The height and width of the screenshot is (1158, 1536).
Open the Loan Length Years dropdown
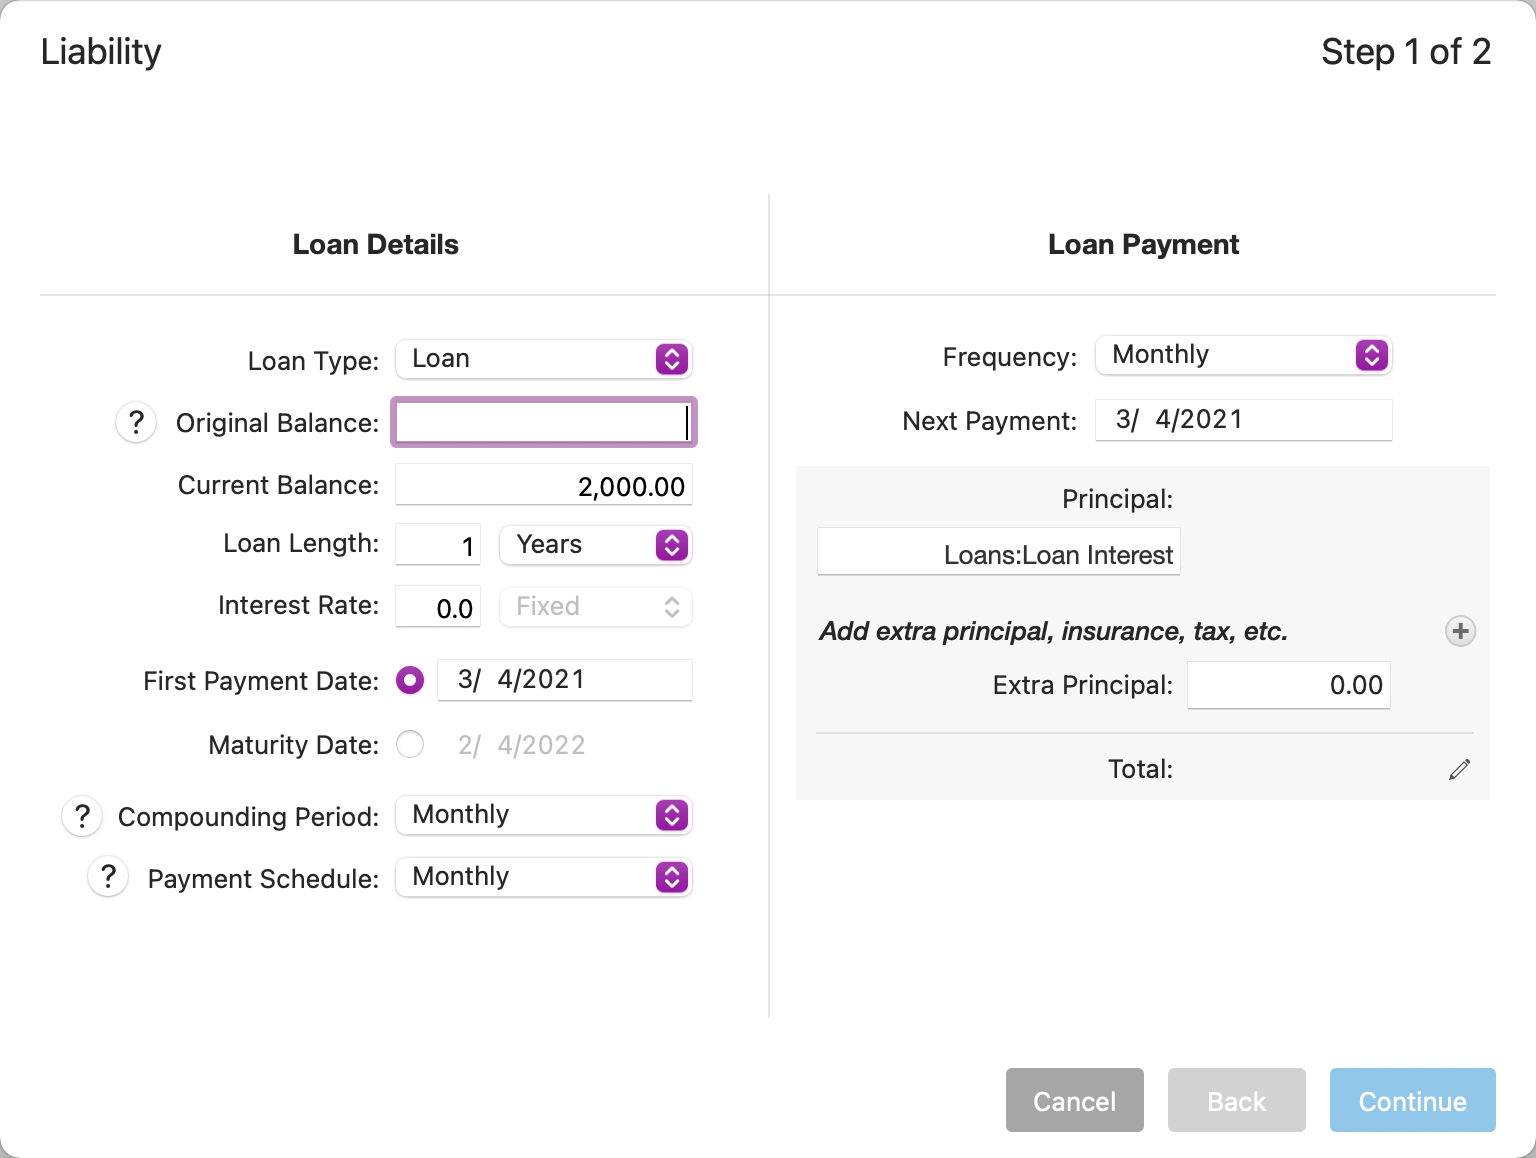[595, 545]
